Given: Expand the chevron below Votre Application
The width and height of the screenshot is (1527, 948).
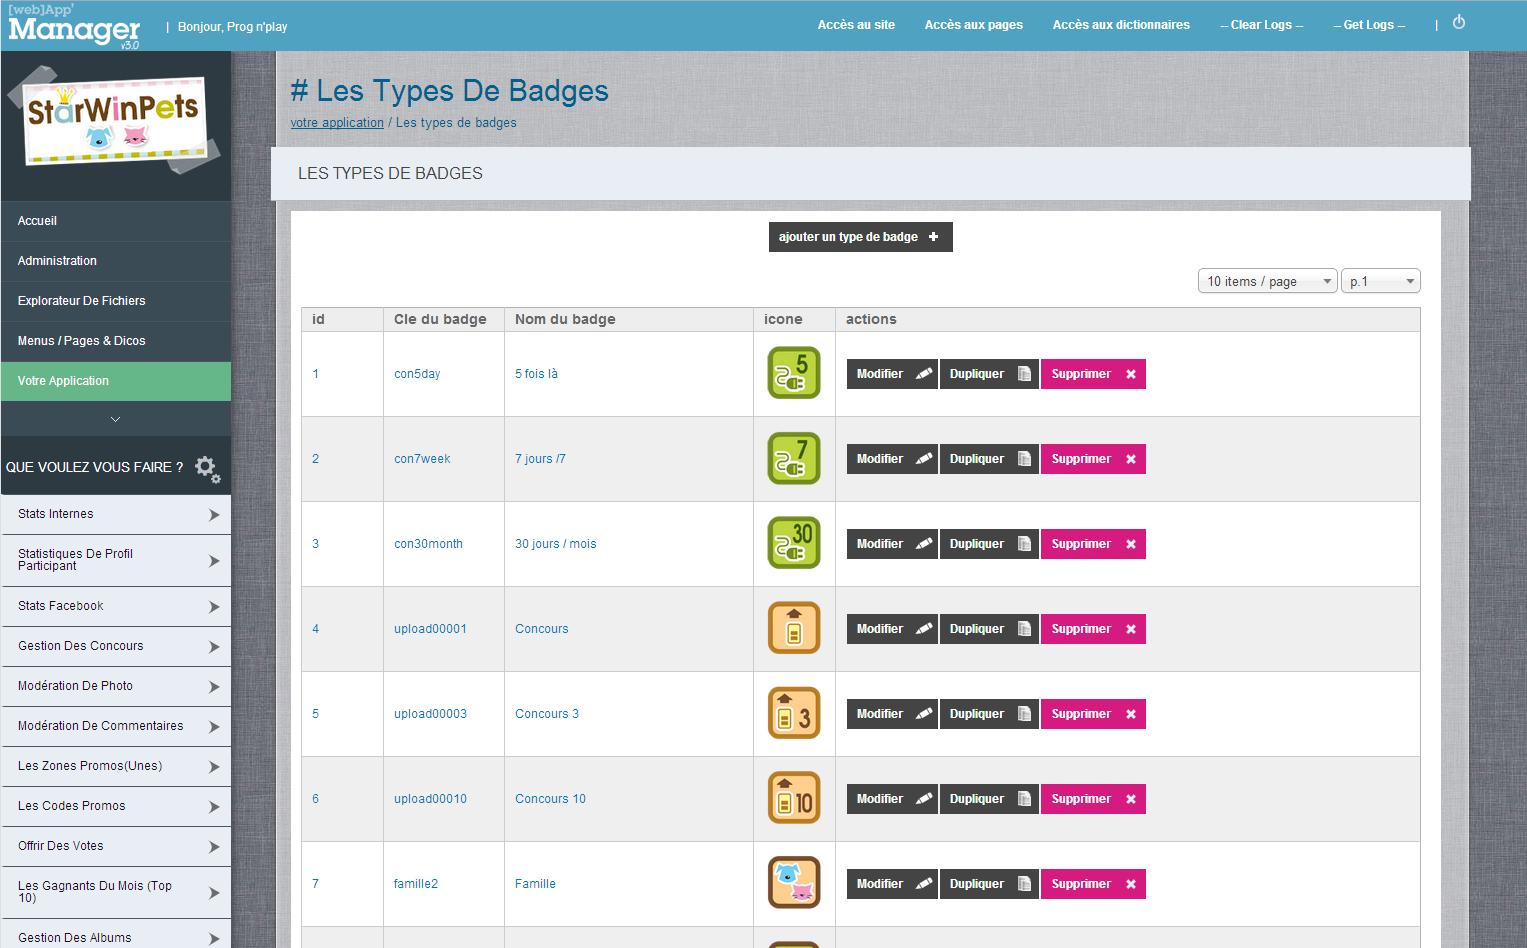Looking at the screenshot, I should click(x=116, y=420).
